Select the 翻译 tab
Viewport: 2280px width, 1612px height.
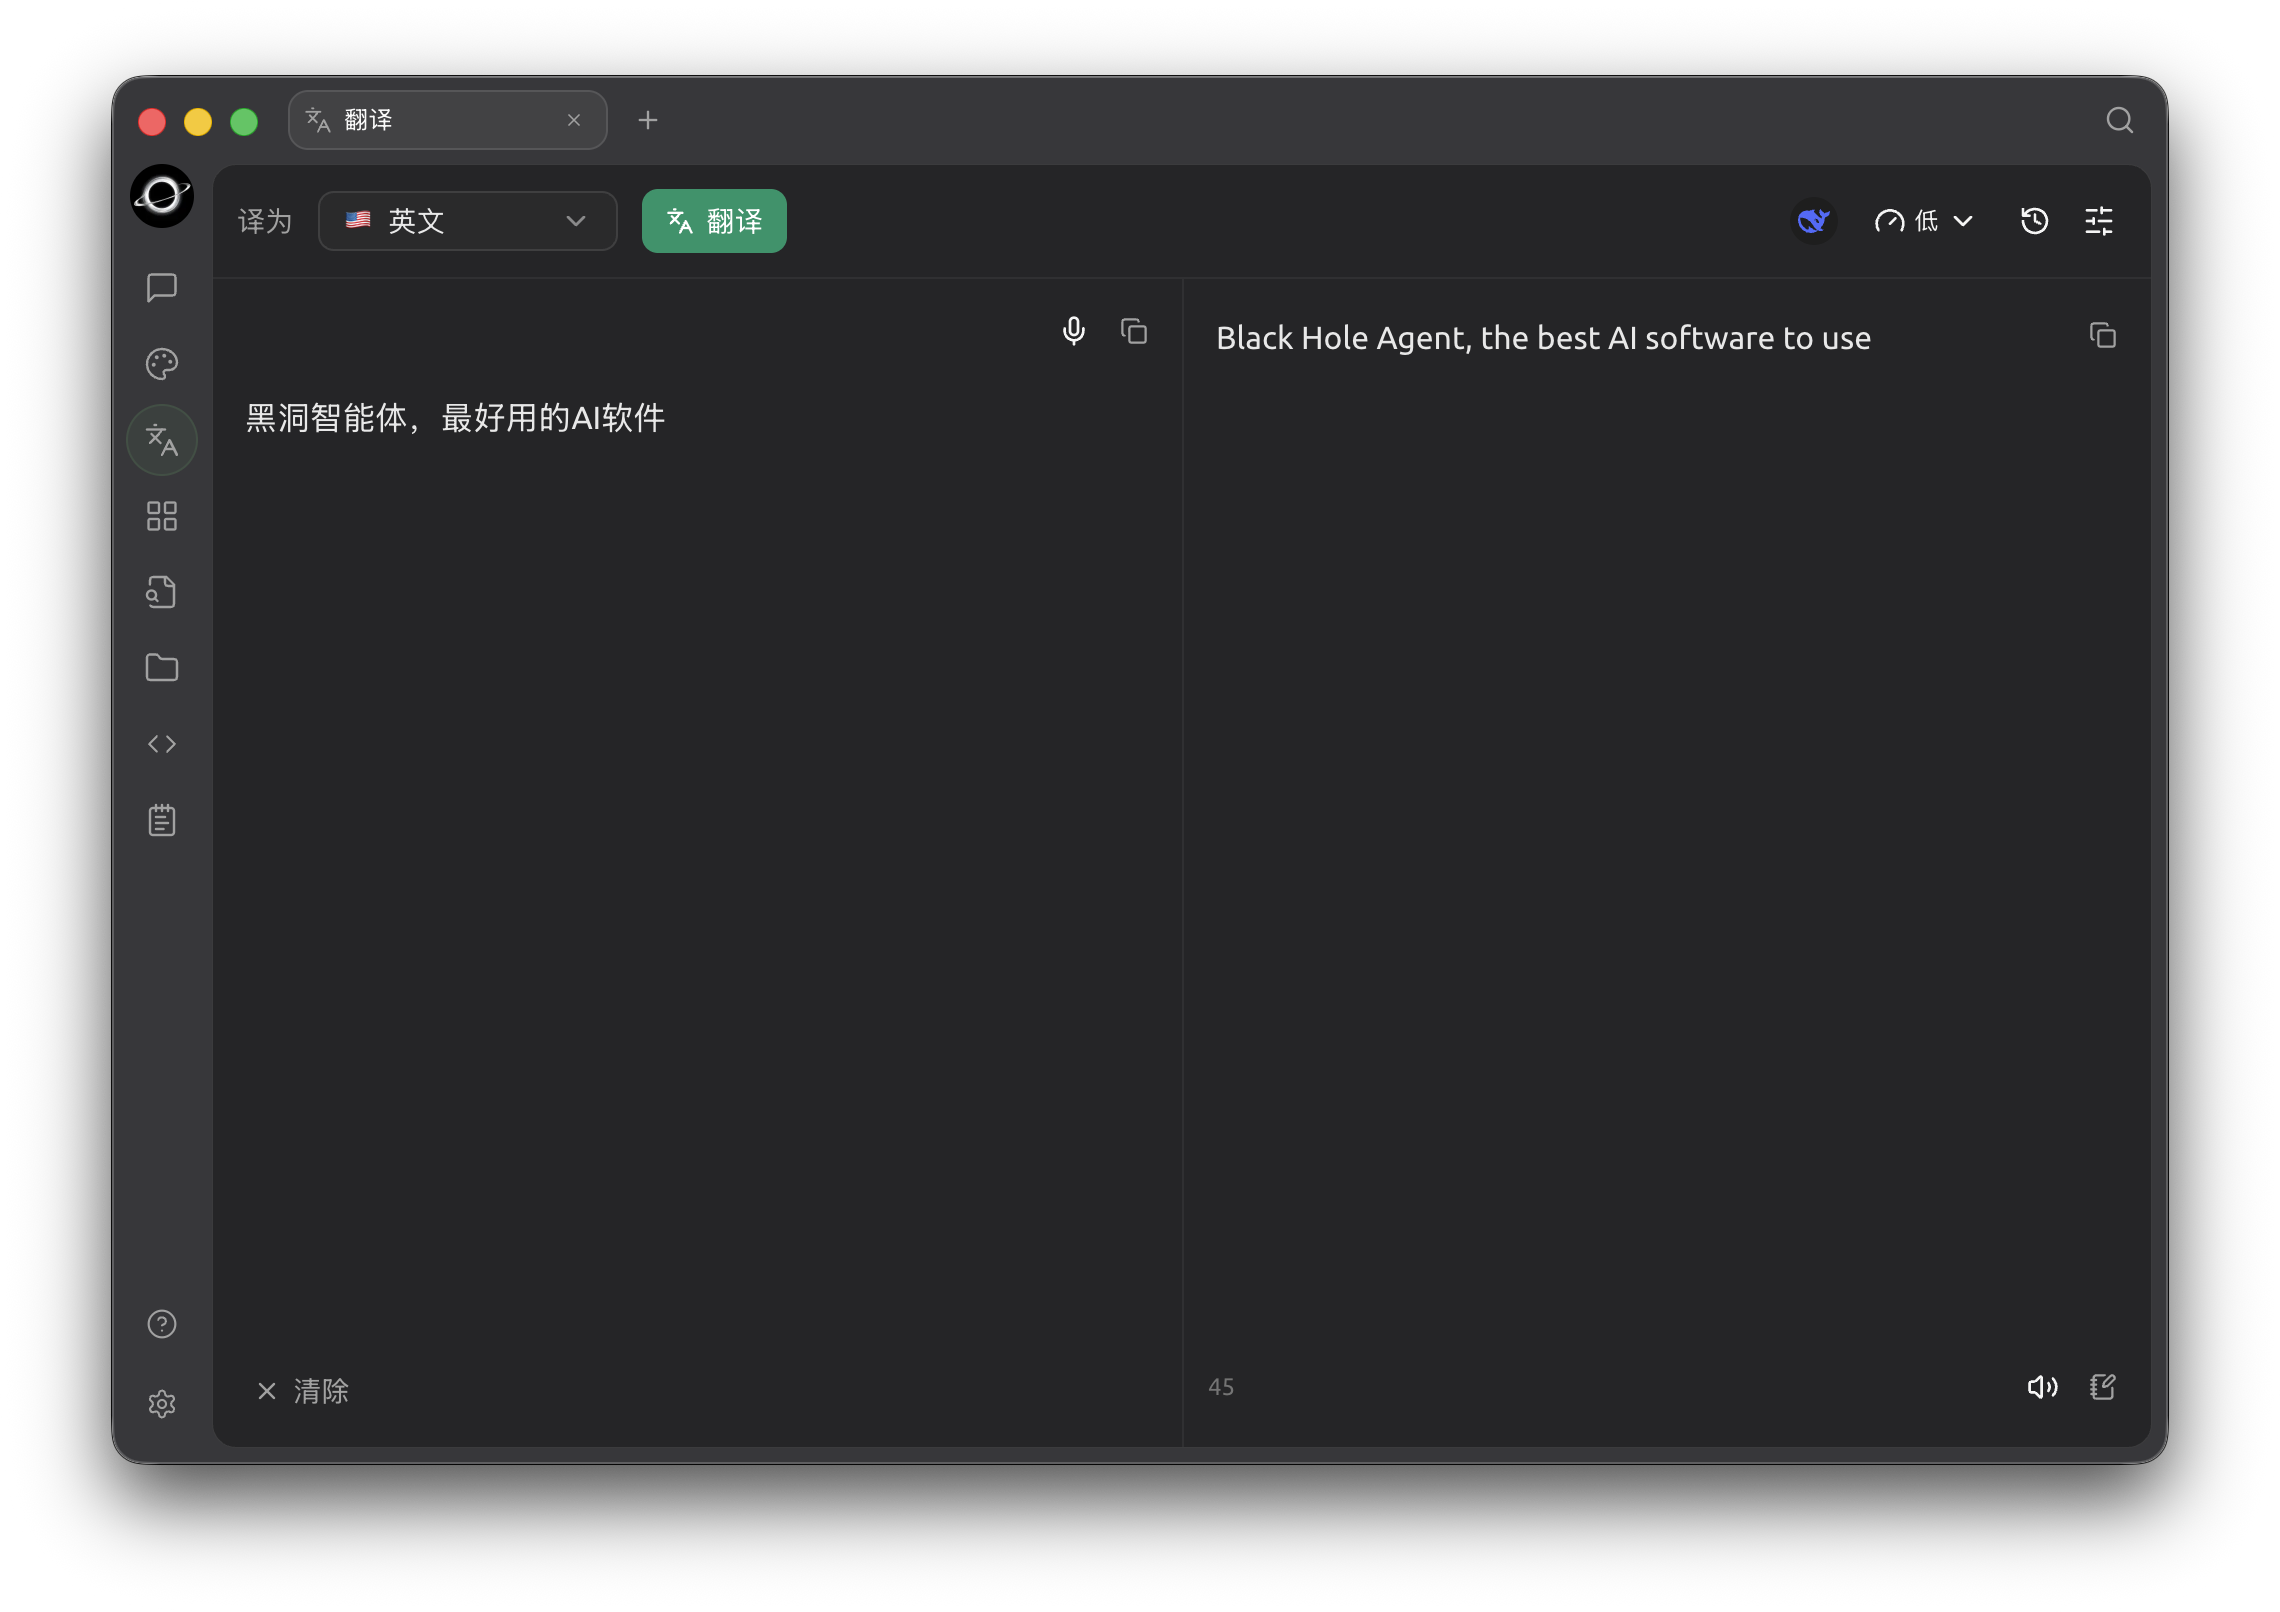pyautogui.click(x=447, y=120)
